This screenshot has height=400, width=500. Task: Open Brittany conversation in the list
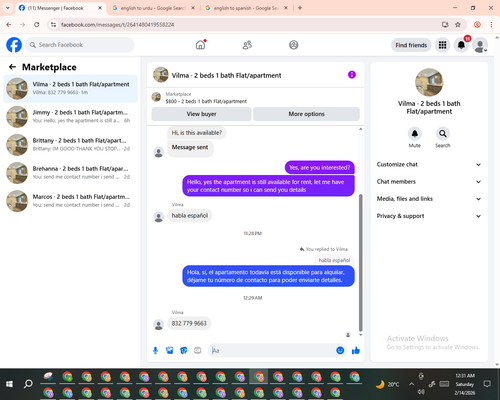pyautogui.click(x=70, y=145)
